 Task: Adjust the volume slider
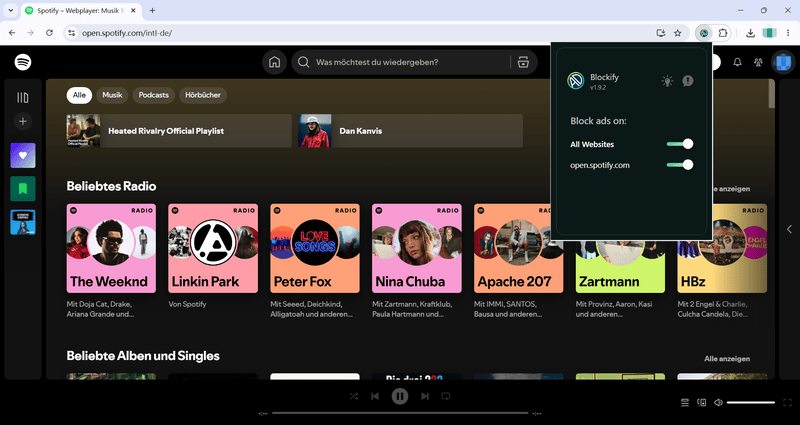pyautogui.click(x=751, y=403)
